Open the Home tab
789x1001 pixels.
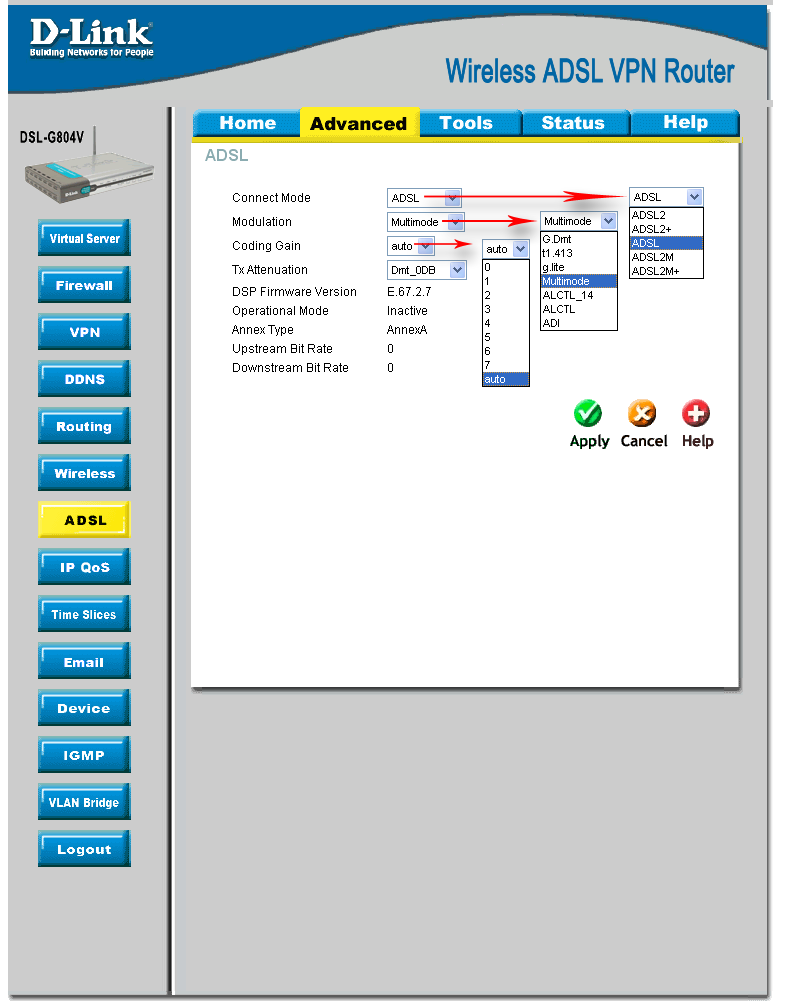247,123
